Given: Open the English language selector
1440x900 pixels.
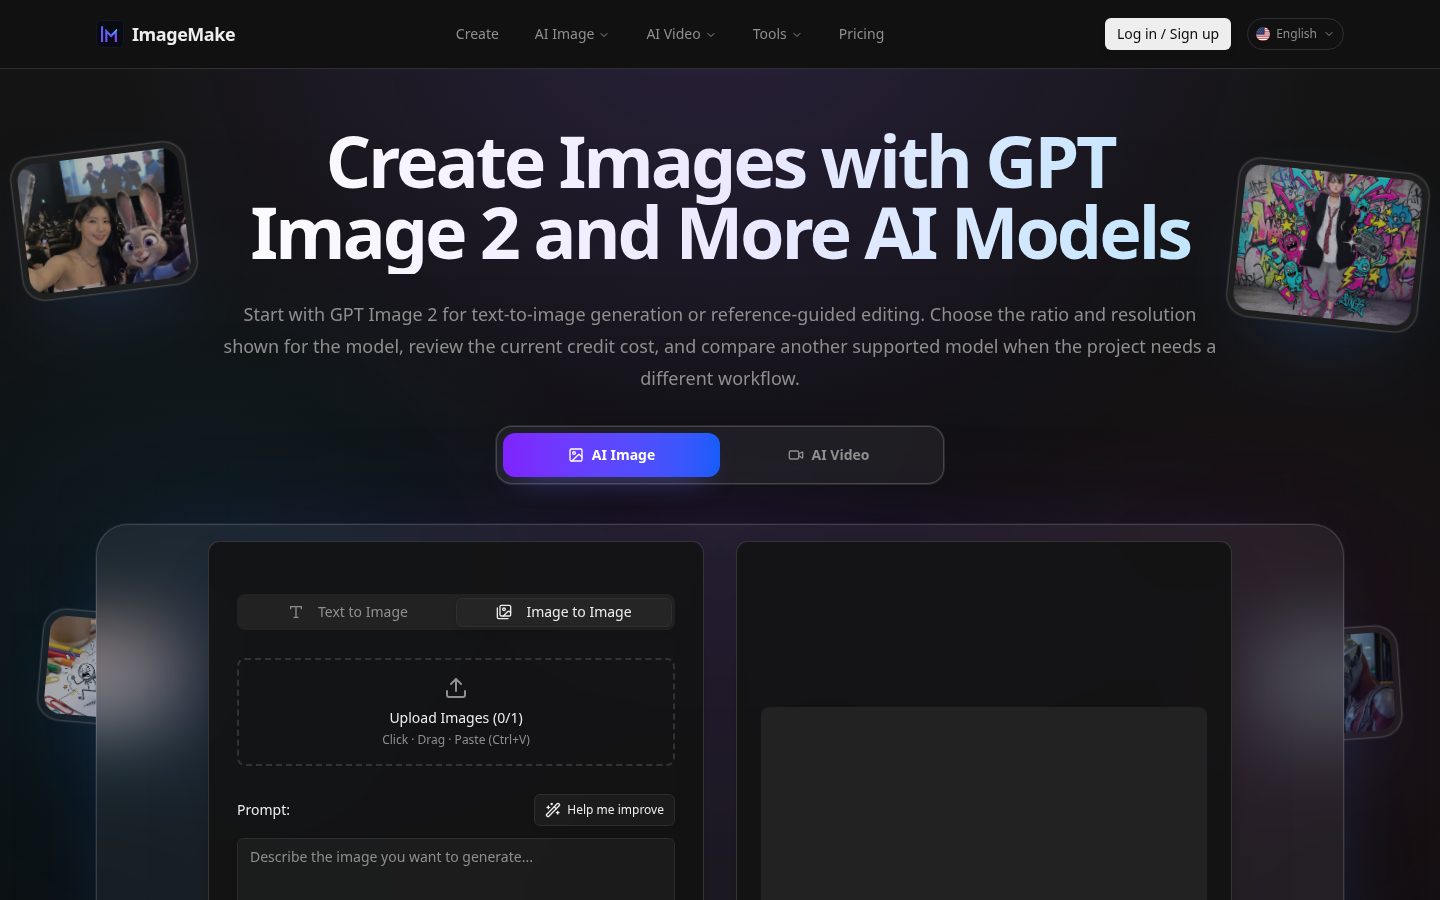Looking at the screenshot, I should pos(1294,34).
